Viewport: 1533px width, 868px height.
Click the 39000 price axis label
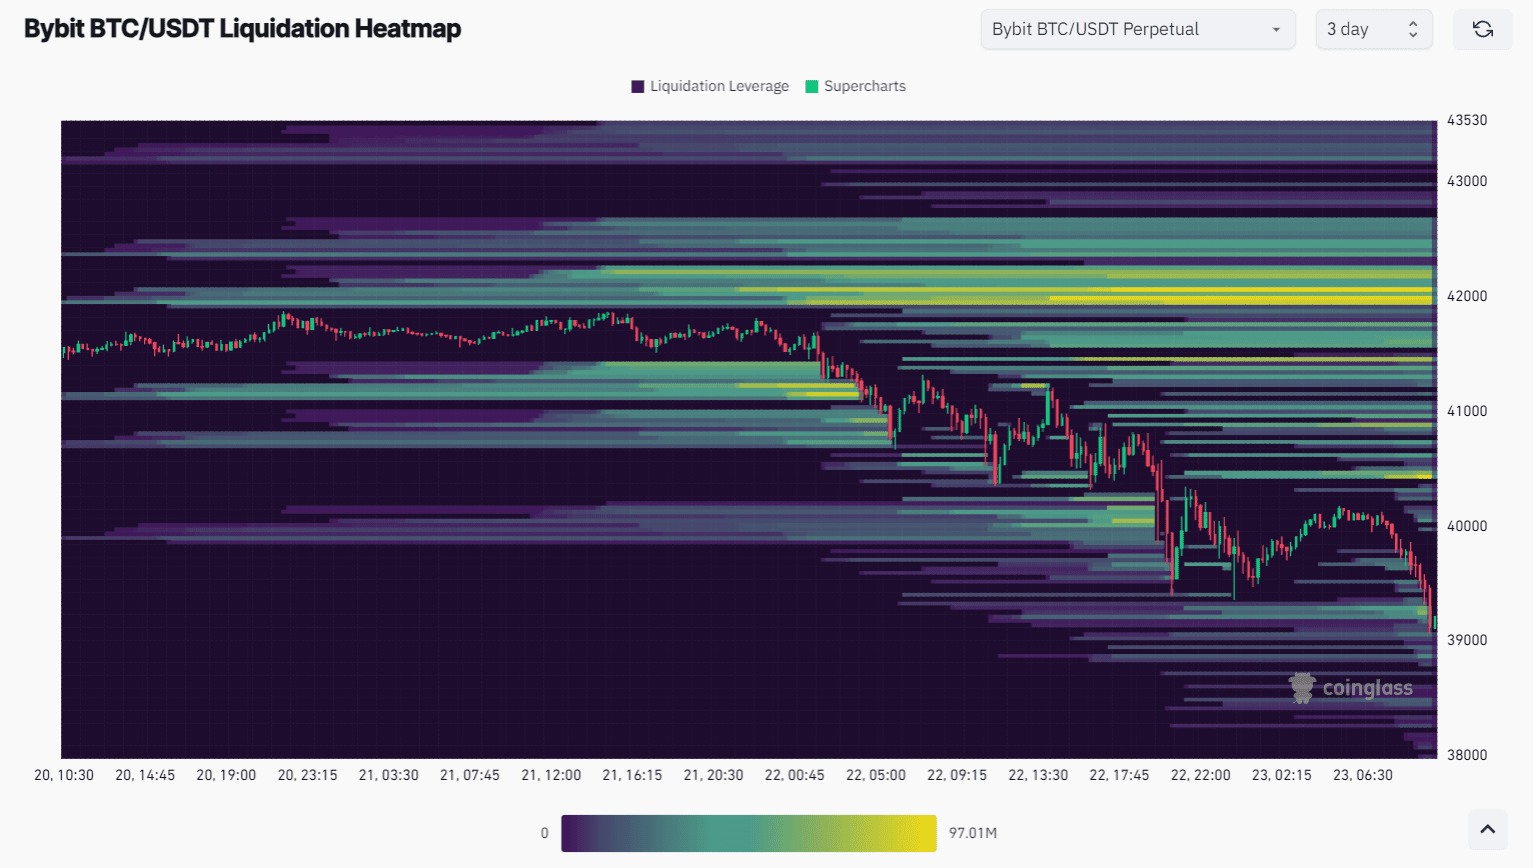[1467, 640]
